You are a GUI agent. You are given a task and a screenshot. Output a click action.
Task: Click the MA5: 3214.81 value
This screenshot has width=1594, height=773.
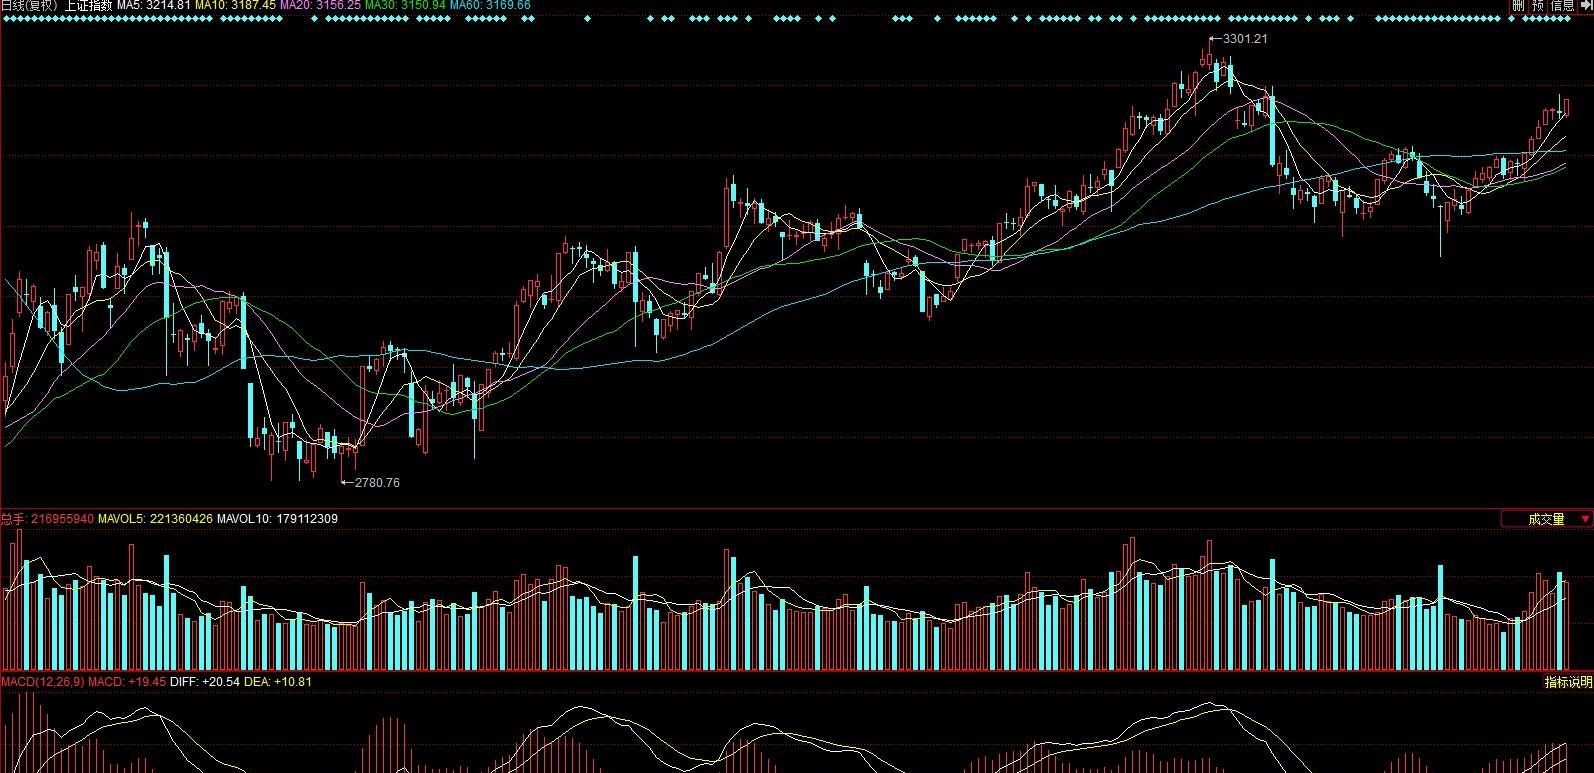154,5
